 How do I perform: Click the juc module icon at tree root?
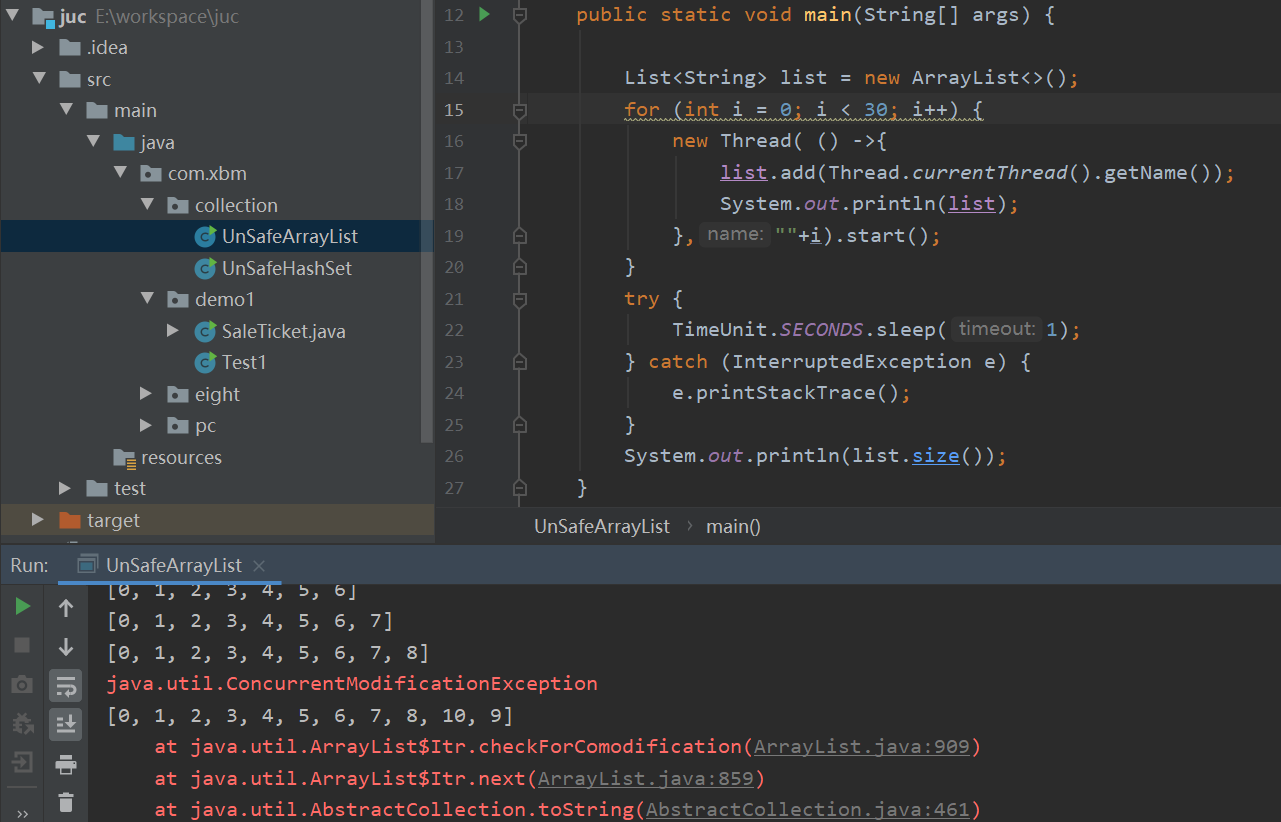(43, 17)
